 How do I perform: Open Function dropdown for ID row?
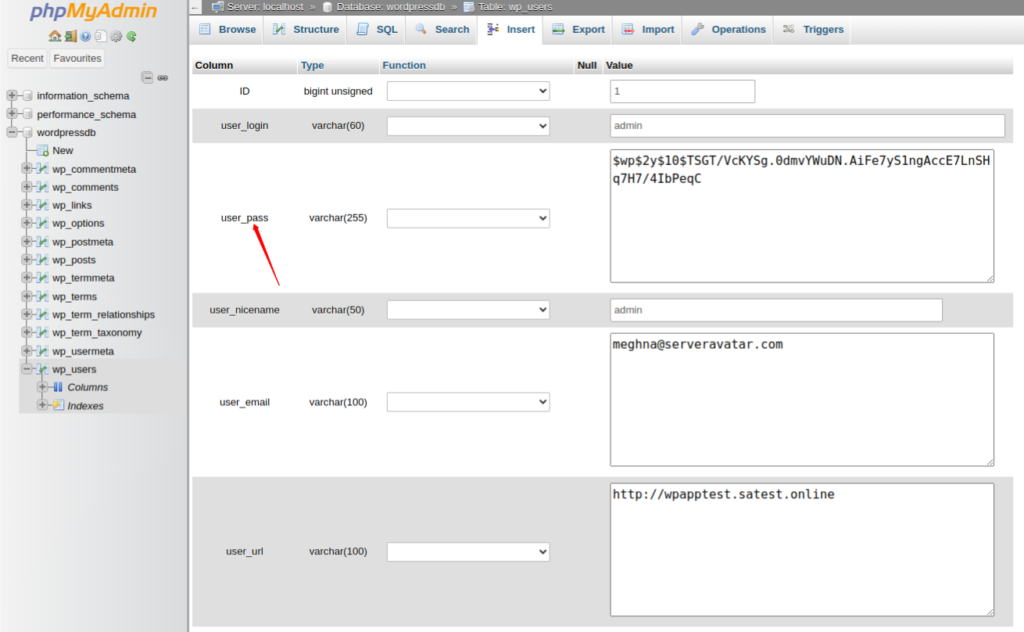(x=468, y=91)
